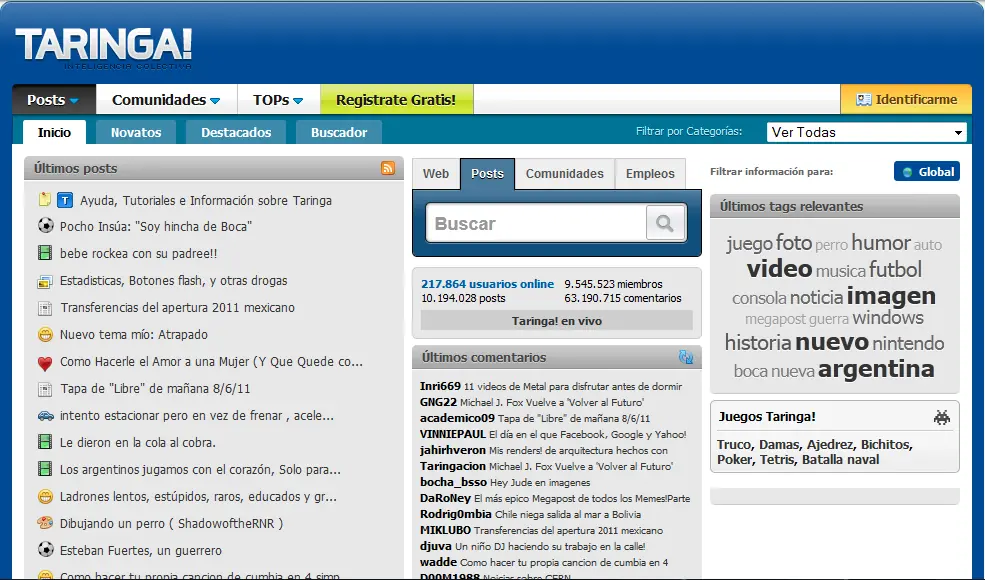Switch to the Destacados tab
The height and width of the screenshot is (580, 985).
click(235, 132)
